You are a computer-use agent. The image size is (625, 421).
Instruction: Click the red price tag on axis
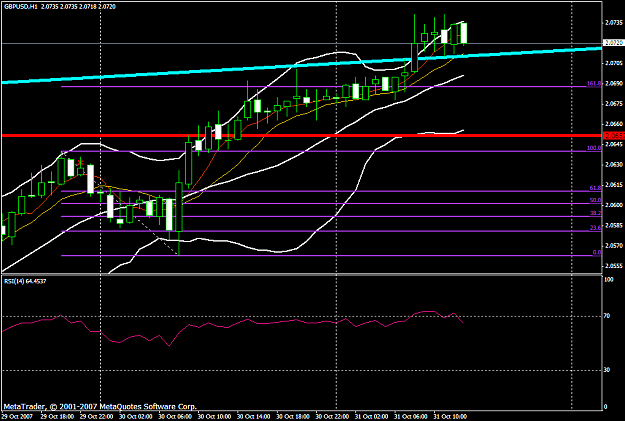[613, 136]
